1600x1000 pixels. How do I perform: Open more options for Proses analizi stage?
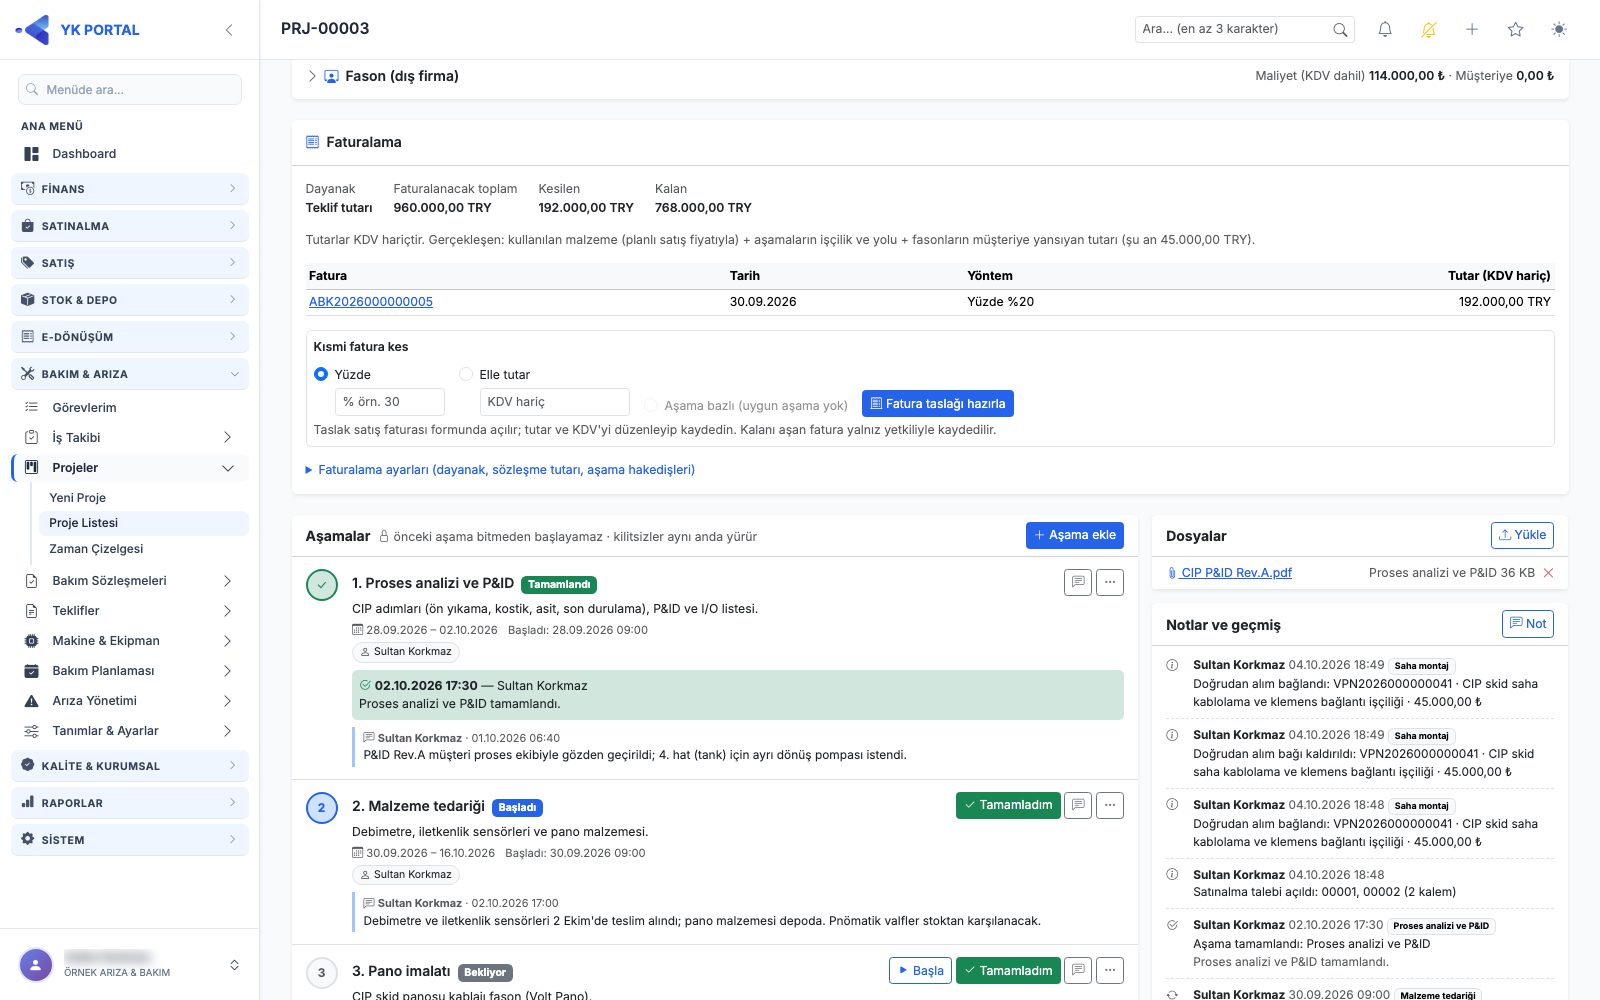pos(1110,582)
